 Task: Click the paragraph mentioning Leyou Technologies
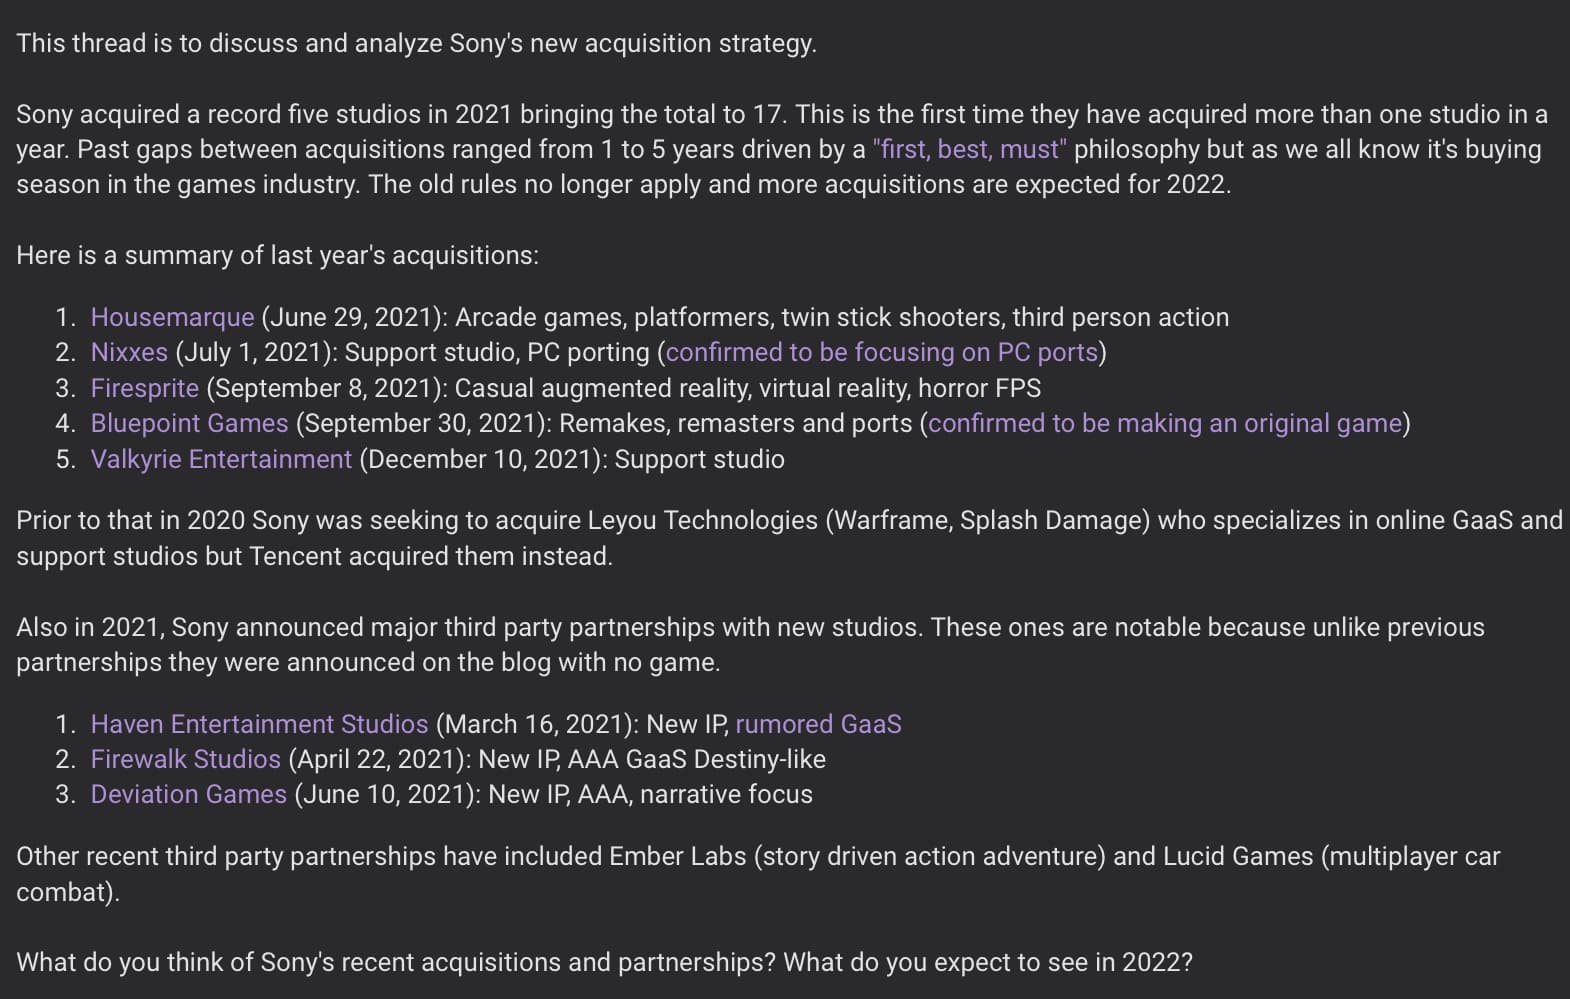pos(789,539)
